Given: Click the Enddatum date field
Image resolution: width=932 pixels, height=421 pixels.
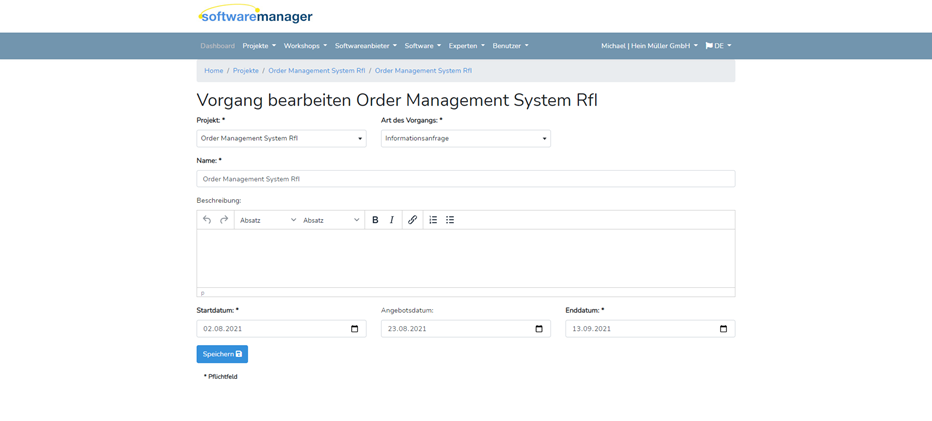Looking at the screenshot, I should point(650,329).
